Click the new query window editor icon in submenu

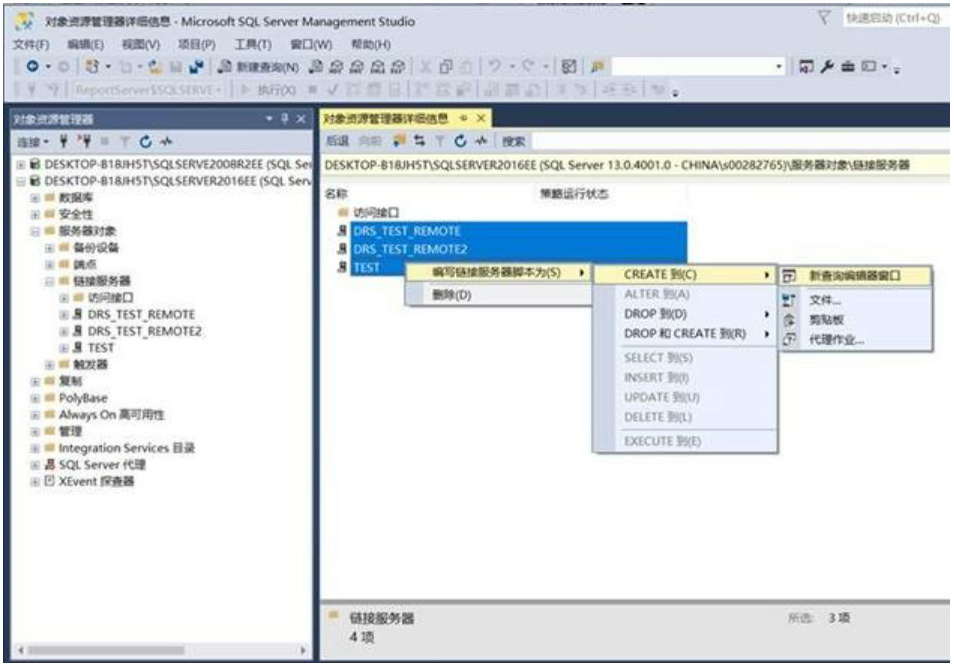click(x=789, y=276)
